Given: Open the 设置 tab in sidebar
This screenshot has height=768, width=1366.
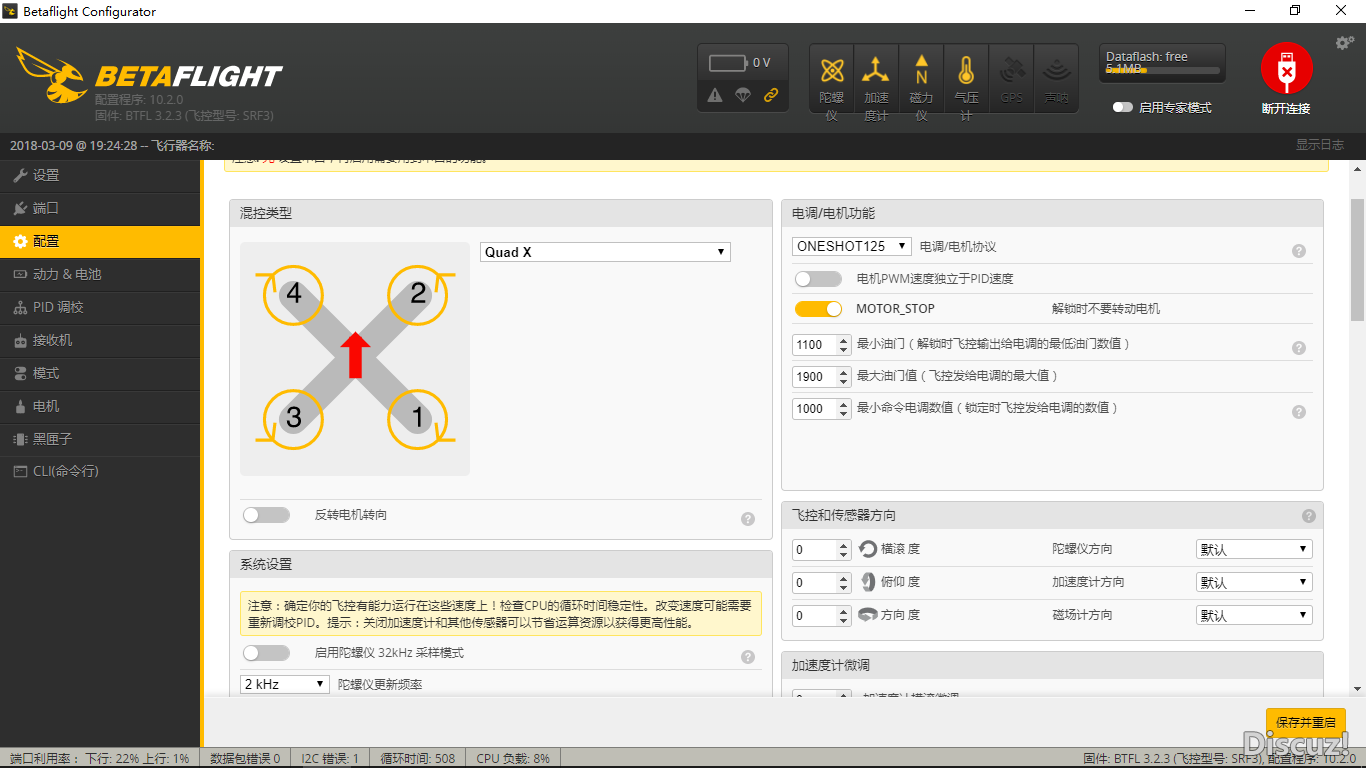Looking at the screenshot, I should (x=100, y=175).
